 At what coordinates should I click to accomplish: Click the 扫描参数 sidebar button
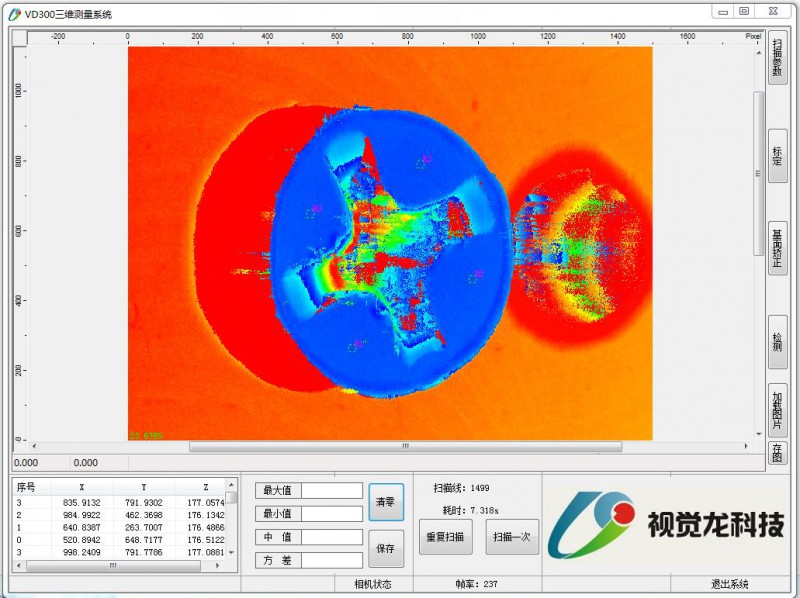777,58
